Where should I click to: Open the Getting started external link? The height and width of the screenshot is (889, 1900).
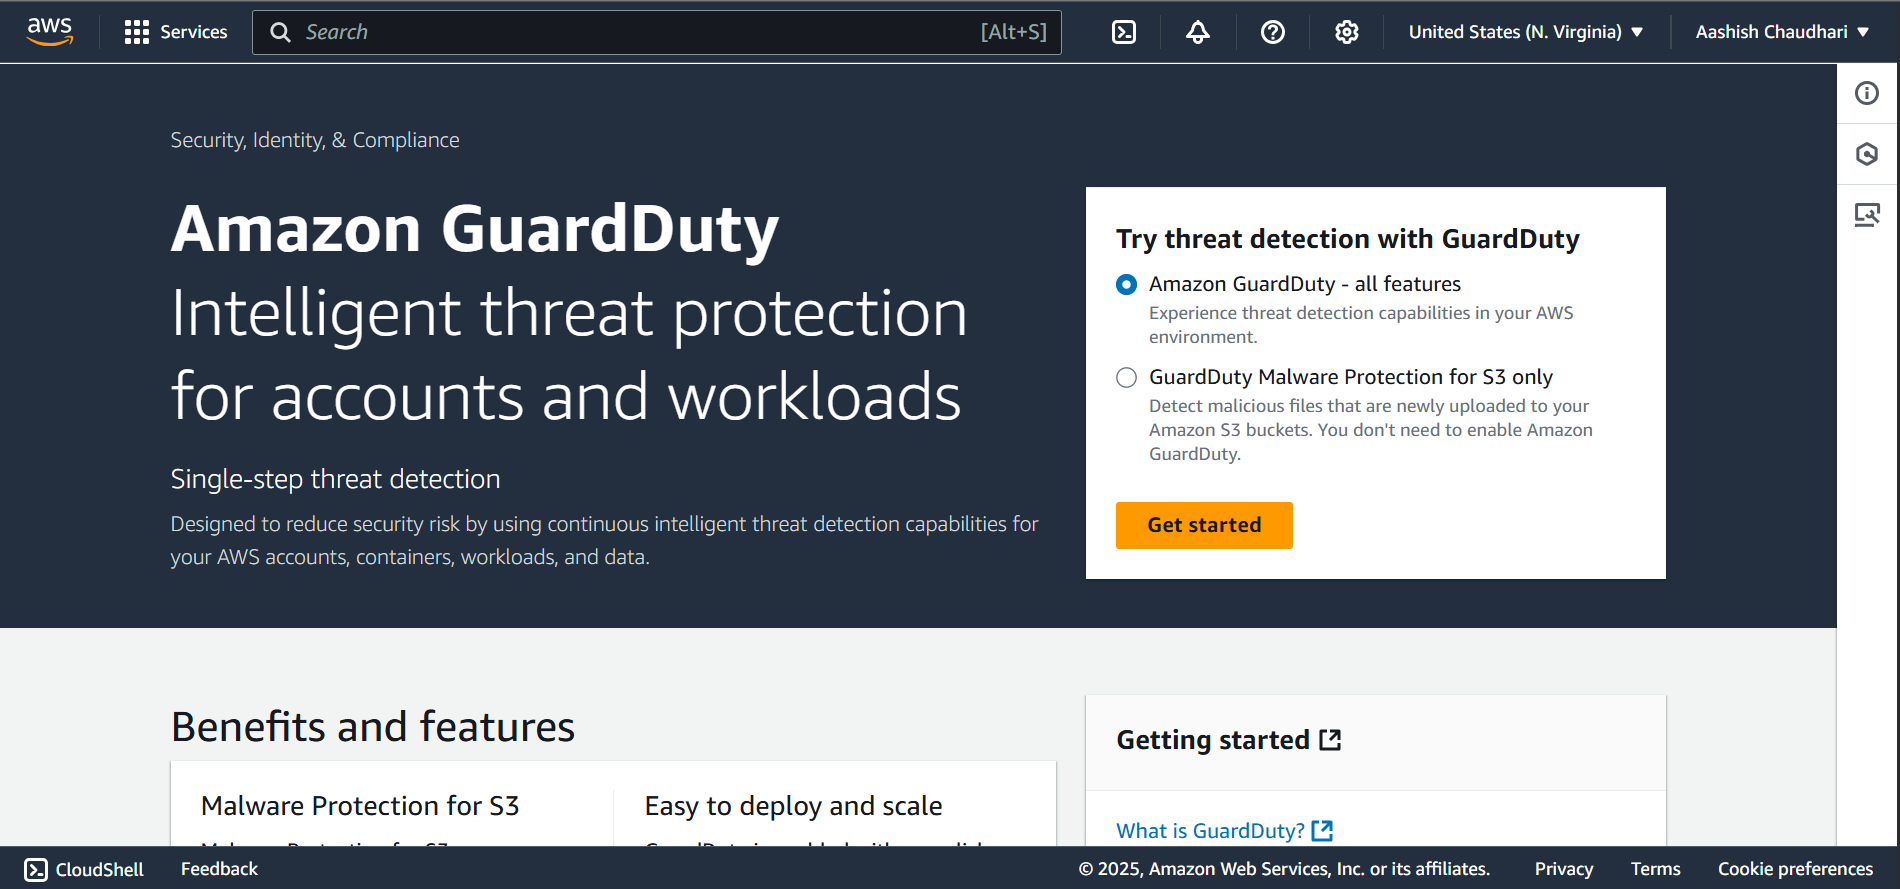click(x=1229, y=740)
